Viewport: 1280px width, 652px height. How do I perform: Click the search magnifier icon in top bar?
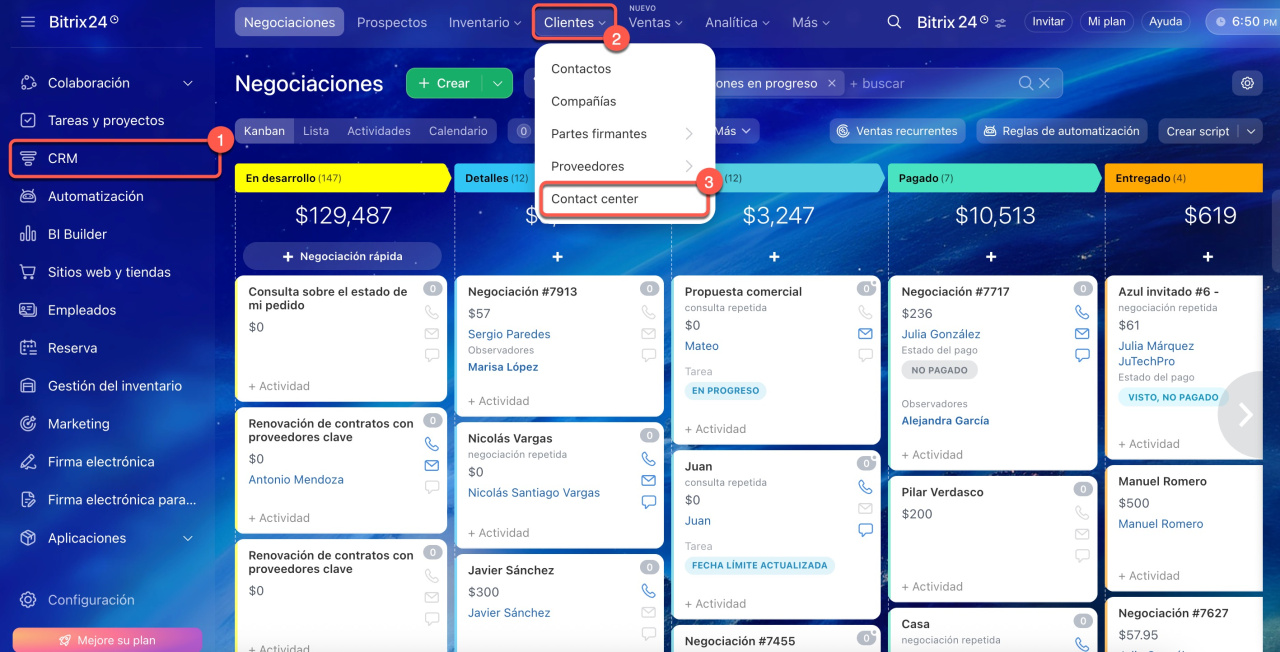point(894,22)
